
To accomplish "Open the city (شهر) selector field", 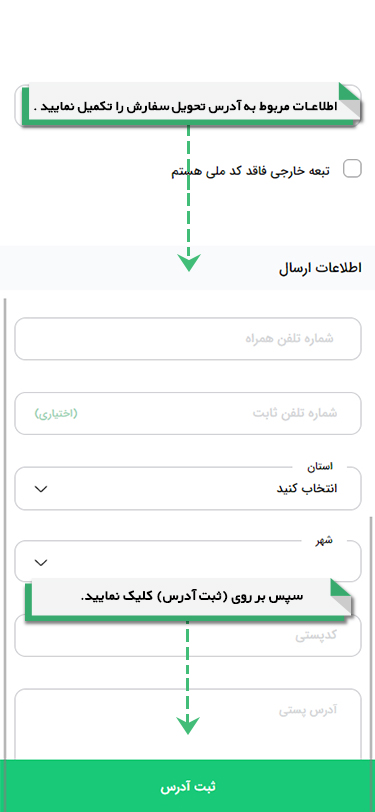I will 188,561.
